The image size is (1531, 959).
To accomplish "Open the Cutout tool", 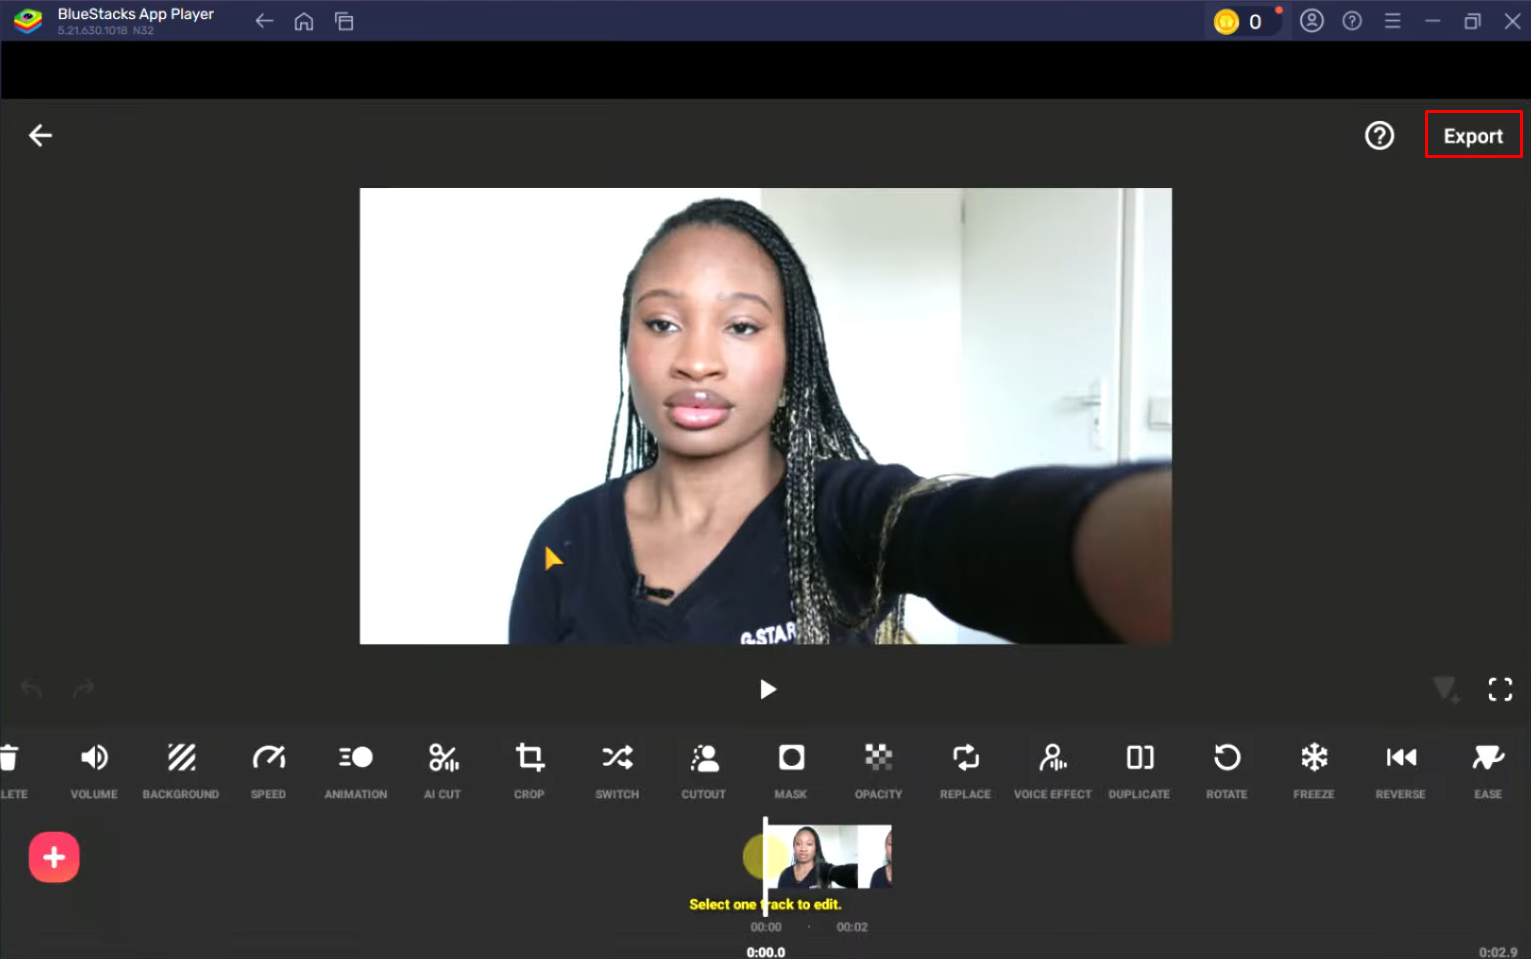I will click(x=703, y=770).
